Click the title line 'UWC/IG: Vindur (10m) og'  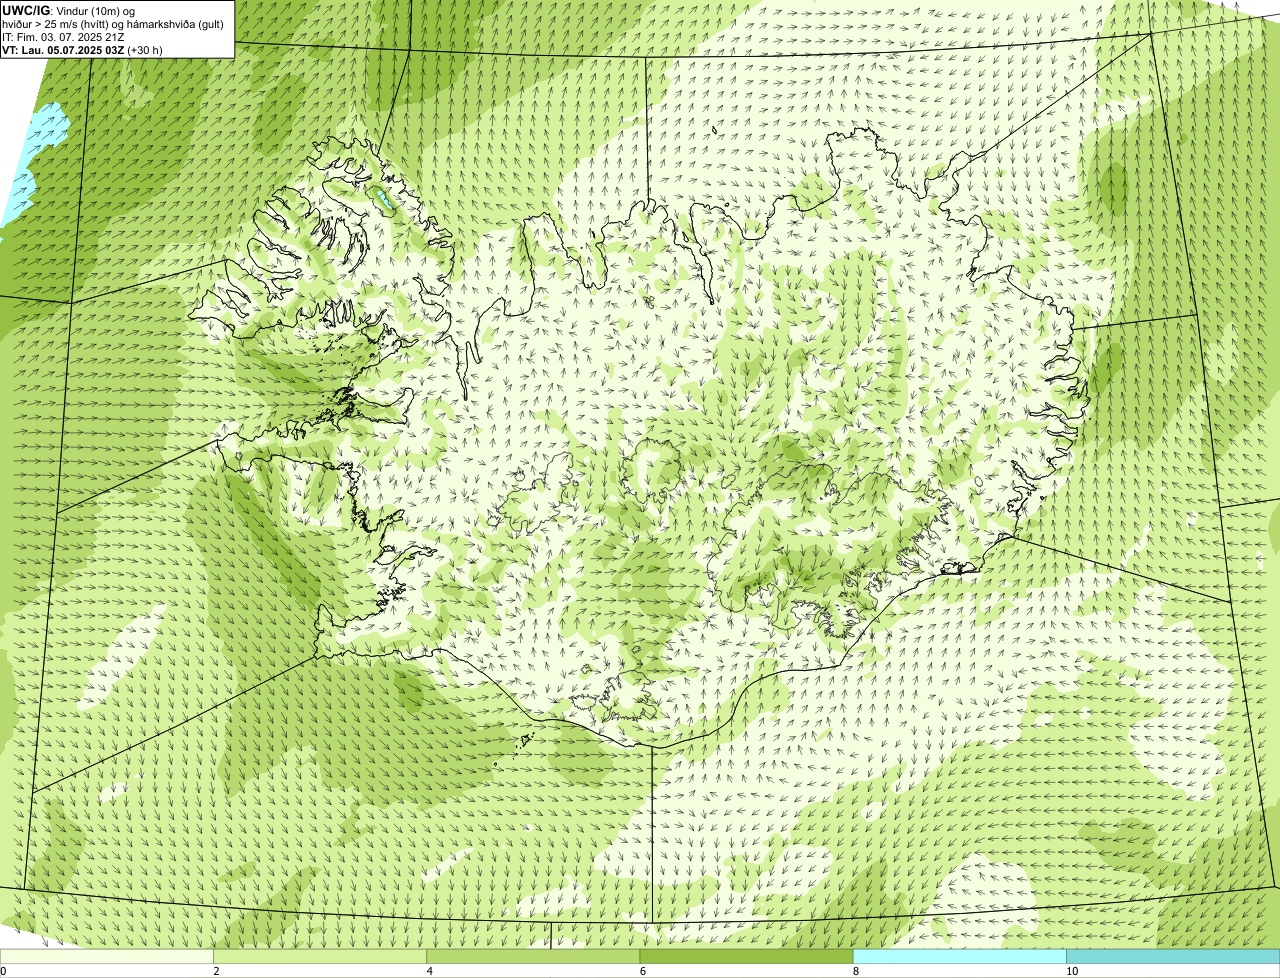click(68, 10)
